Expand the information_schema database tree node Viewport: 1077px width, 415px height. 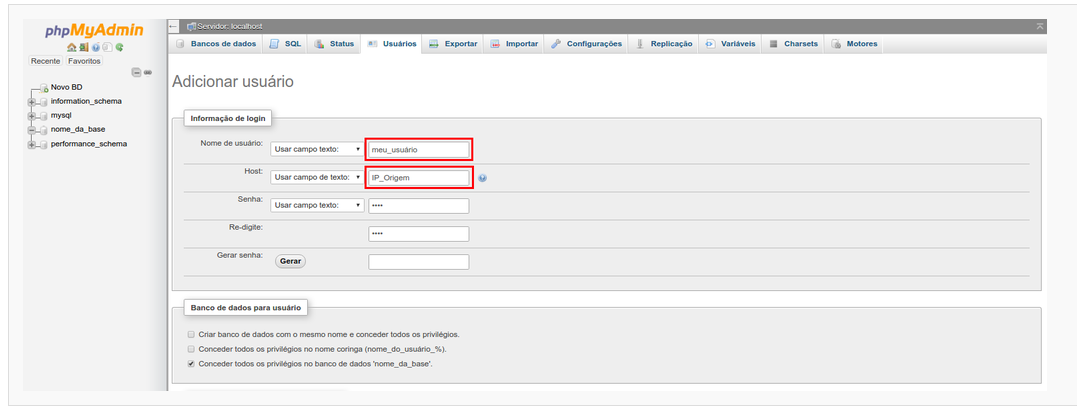pos(32,101)
